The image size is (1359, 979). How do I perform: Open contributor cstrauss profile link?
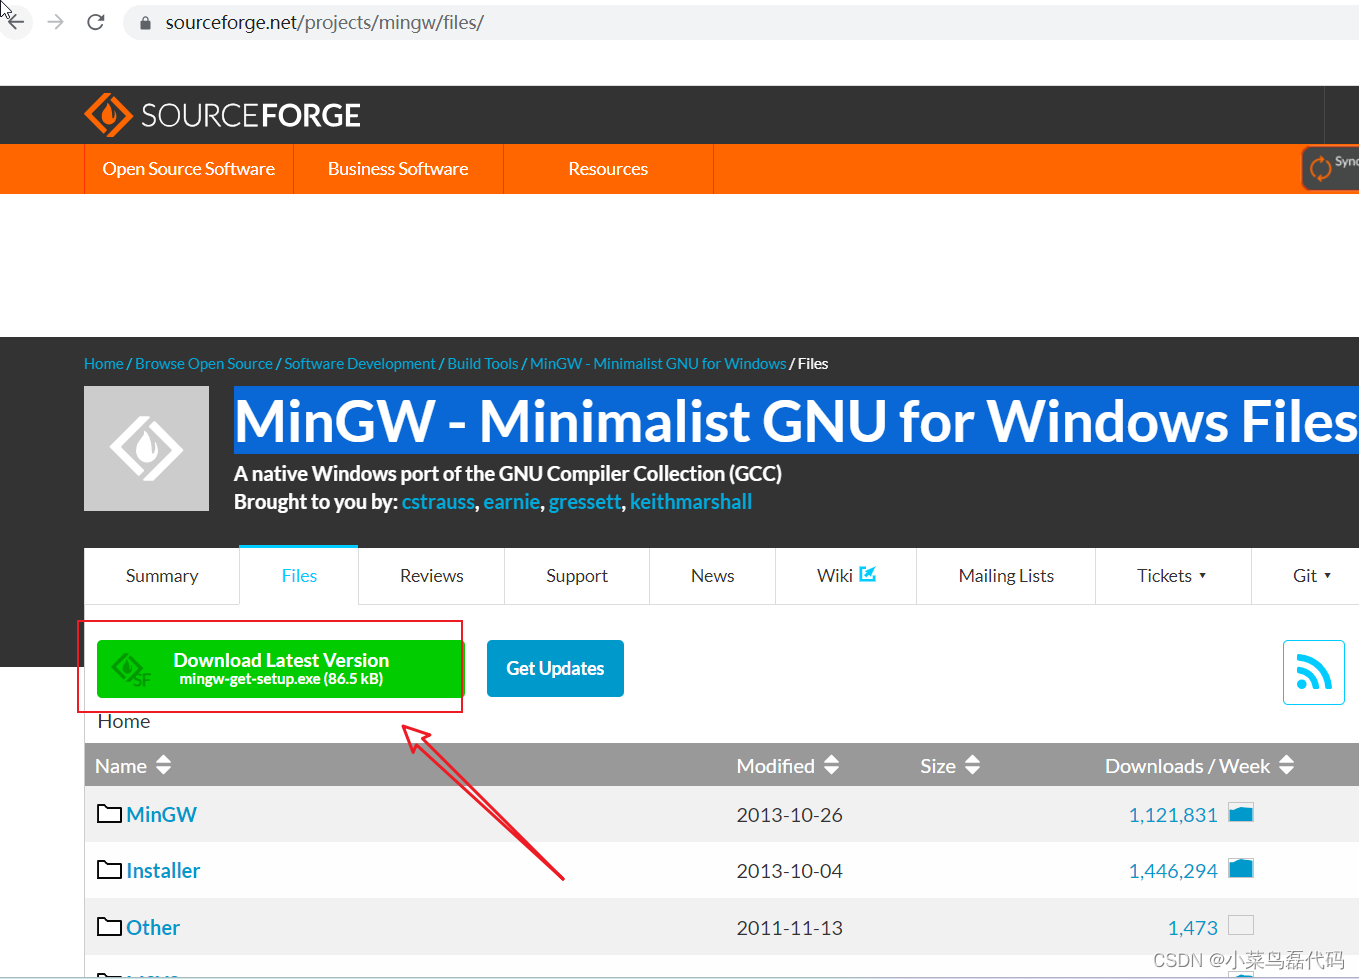438,502
